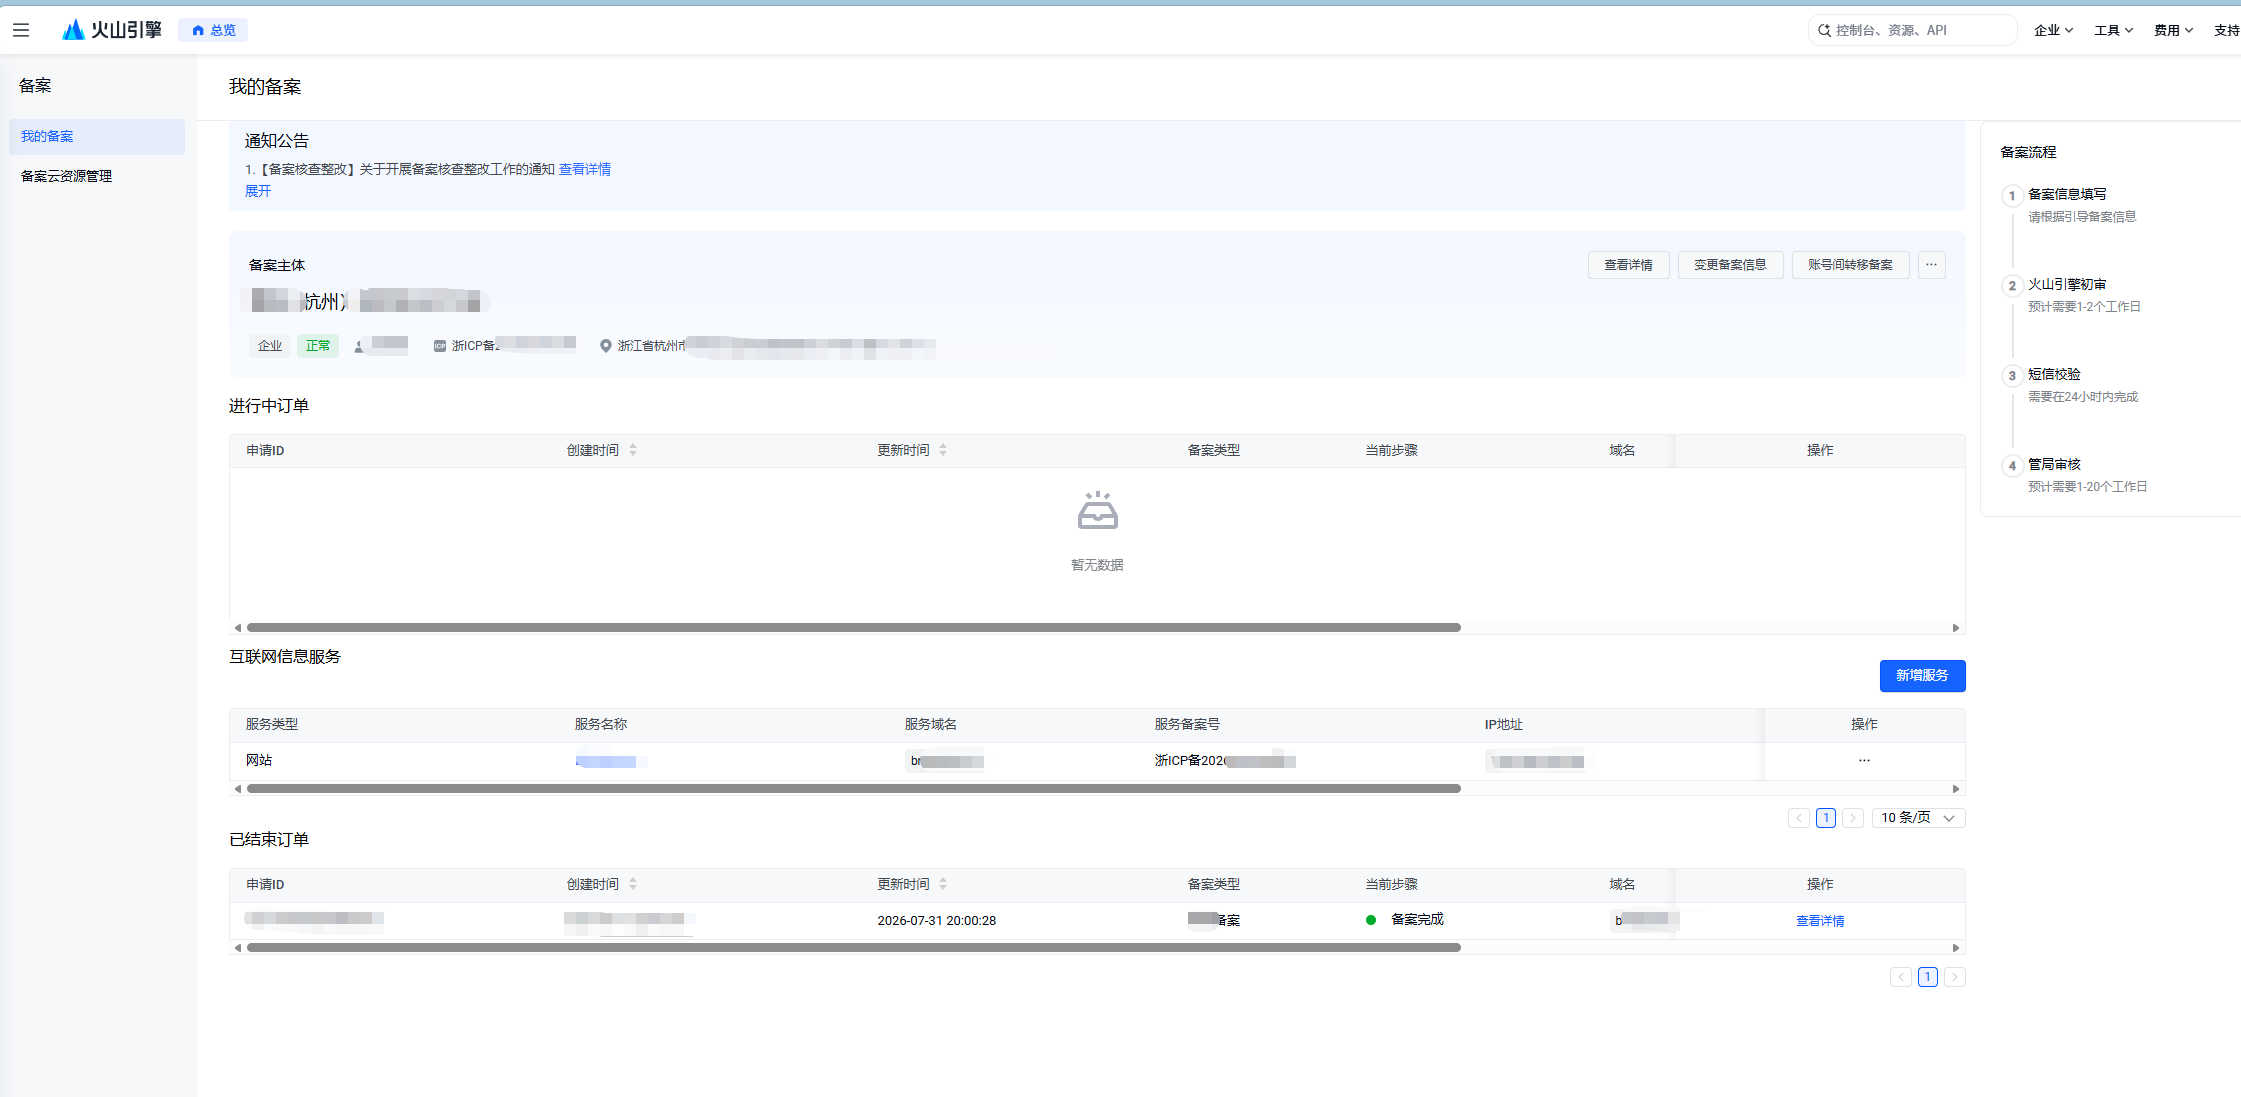2241x1097 pixels.
Task: Click 网站 service type cell
Action: click(259, 760)
